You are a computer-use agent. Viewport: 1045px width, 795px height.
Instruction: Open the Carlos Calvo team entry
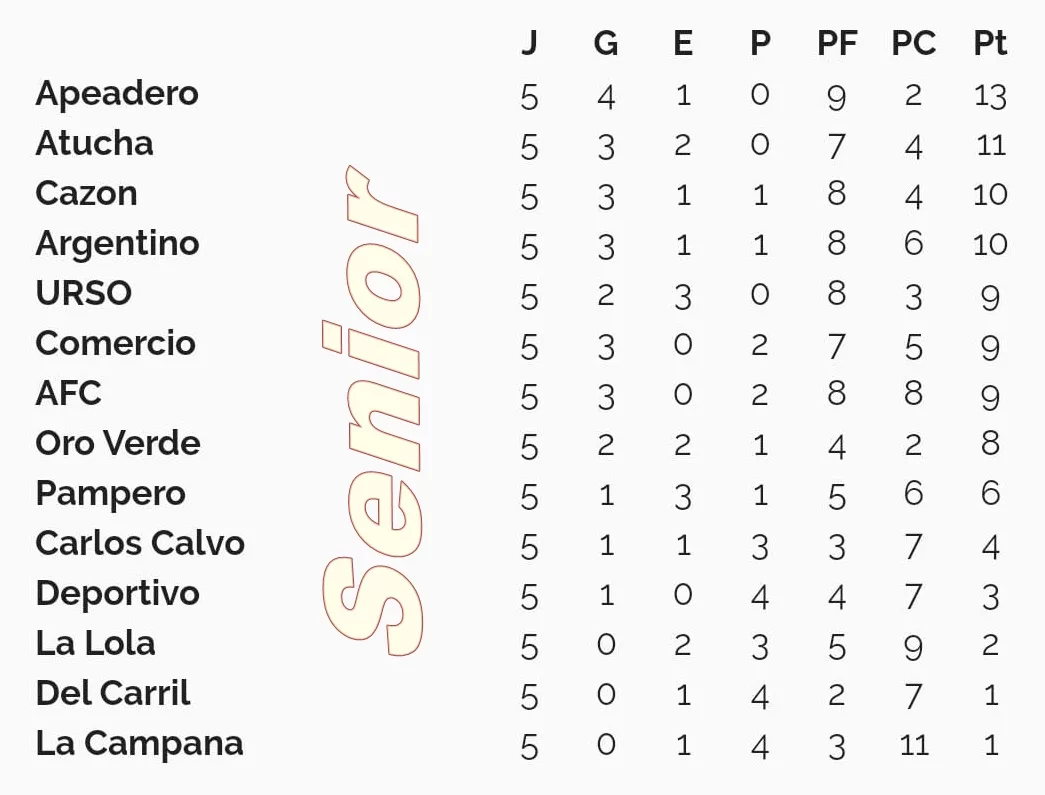[140, 544]
